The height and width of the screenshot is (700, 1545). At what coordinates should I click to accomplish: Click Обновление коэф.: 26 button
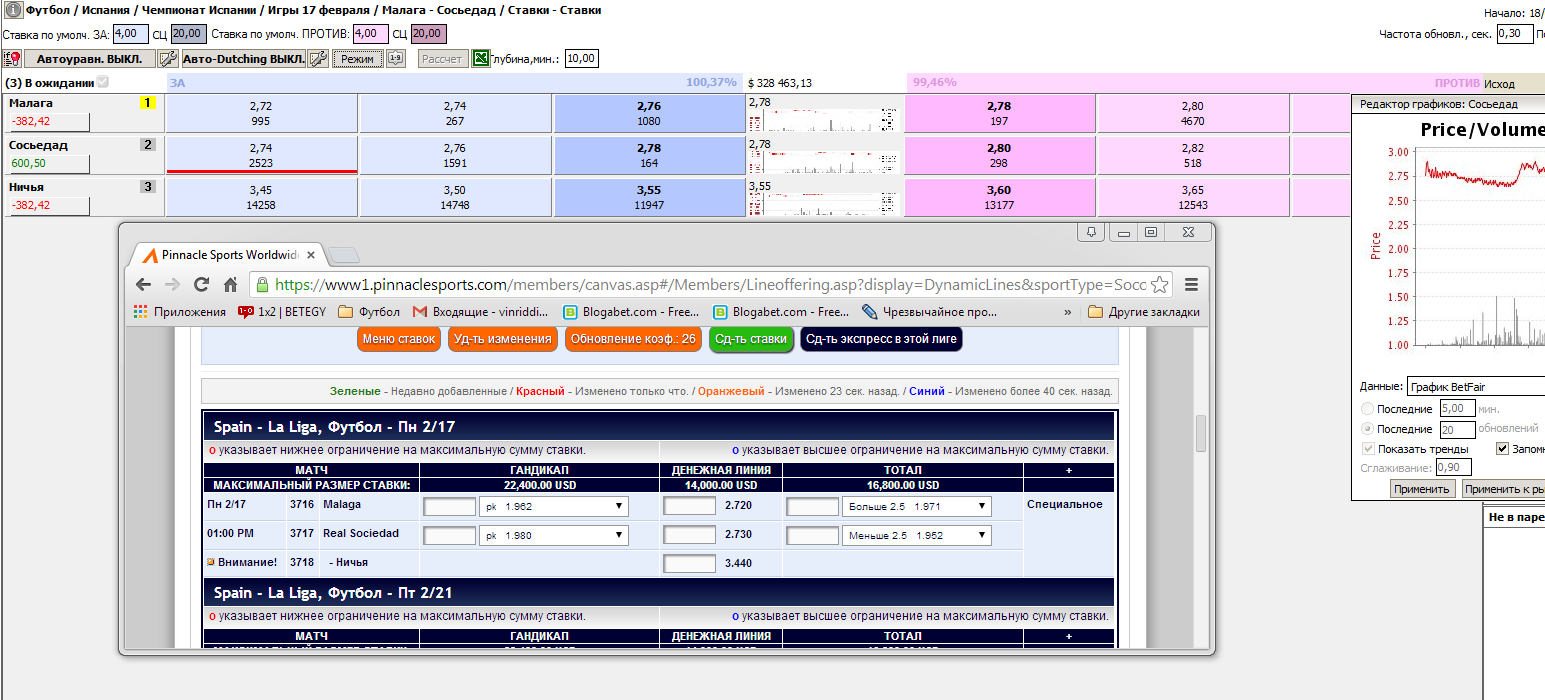click(633, 339)
